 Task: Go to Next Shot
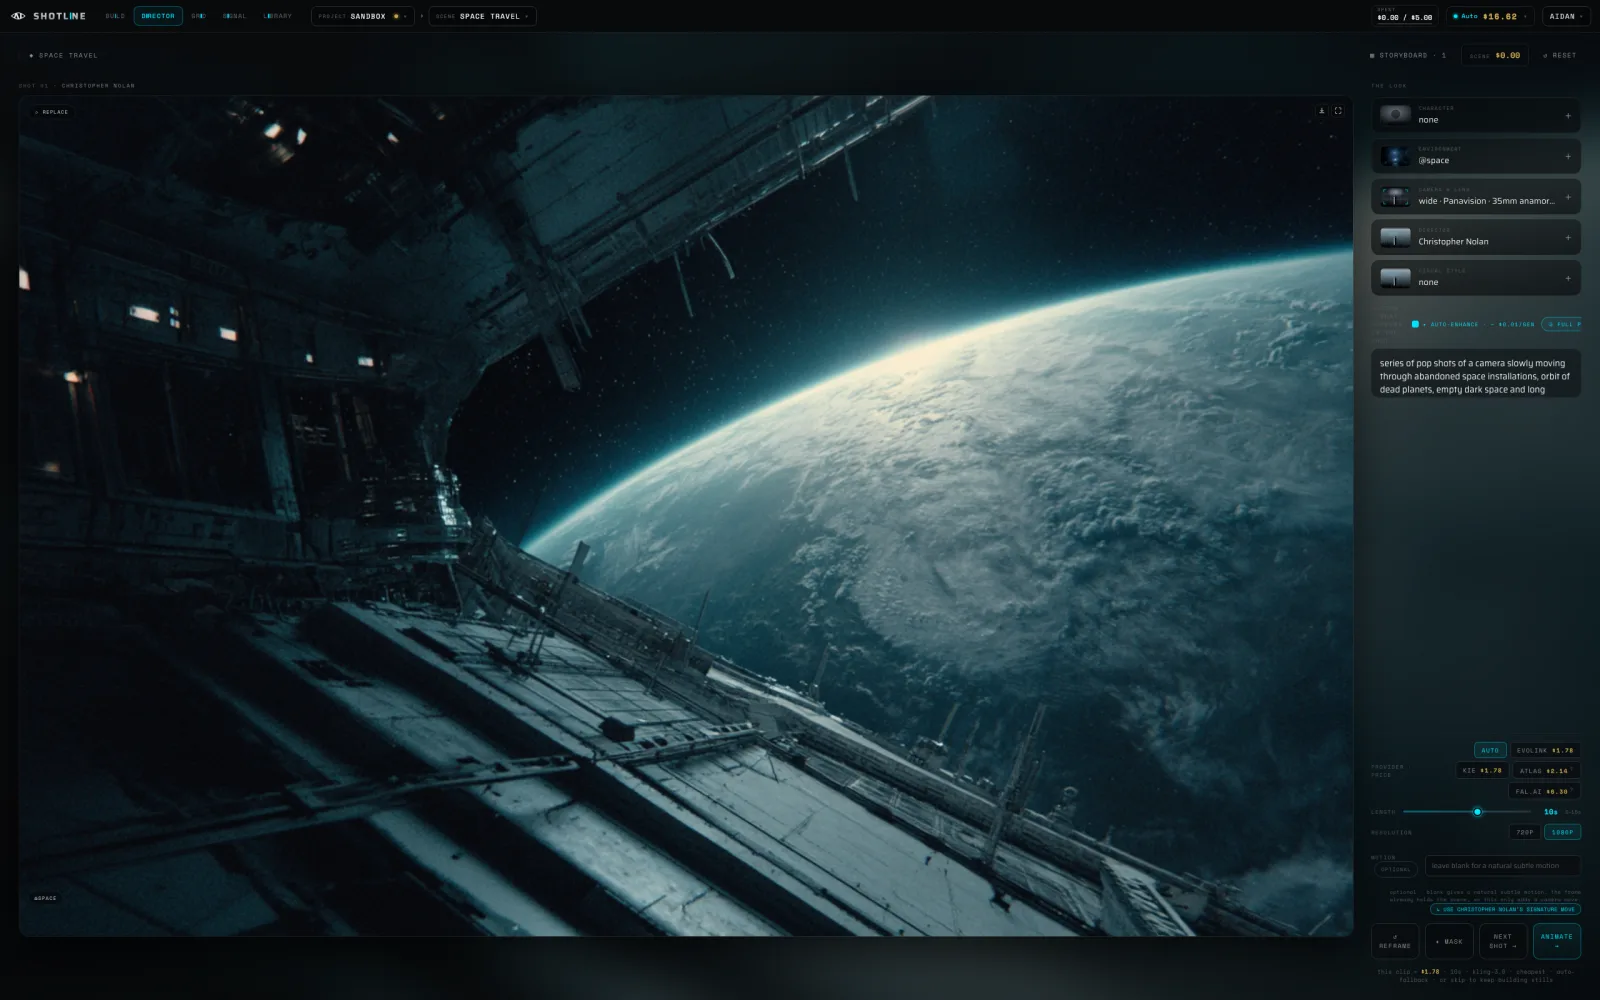[x=1503, y=941]
